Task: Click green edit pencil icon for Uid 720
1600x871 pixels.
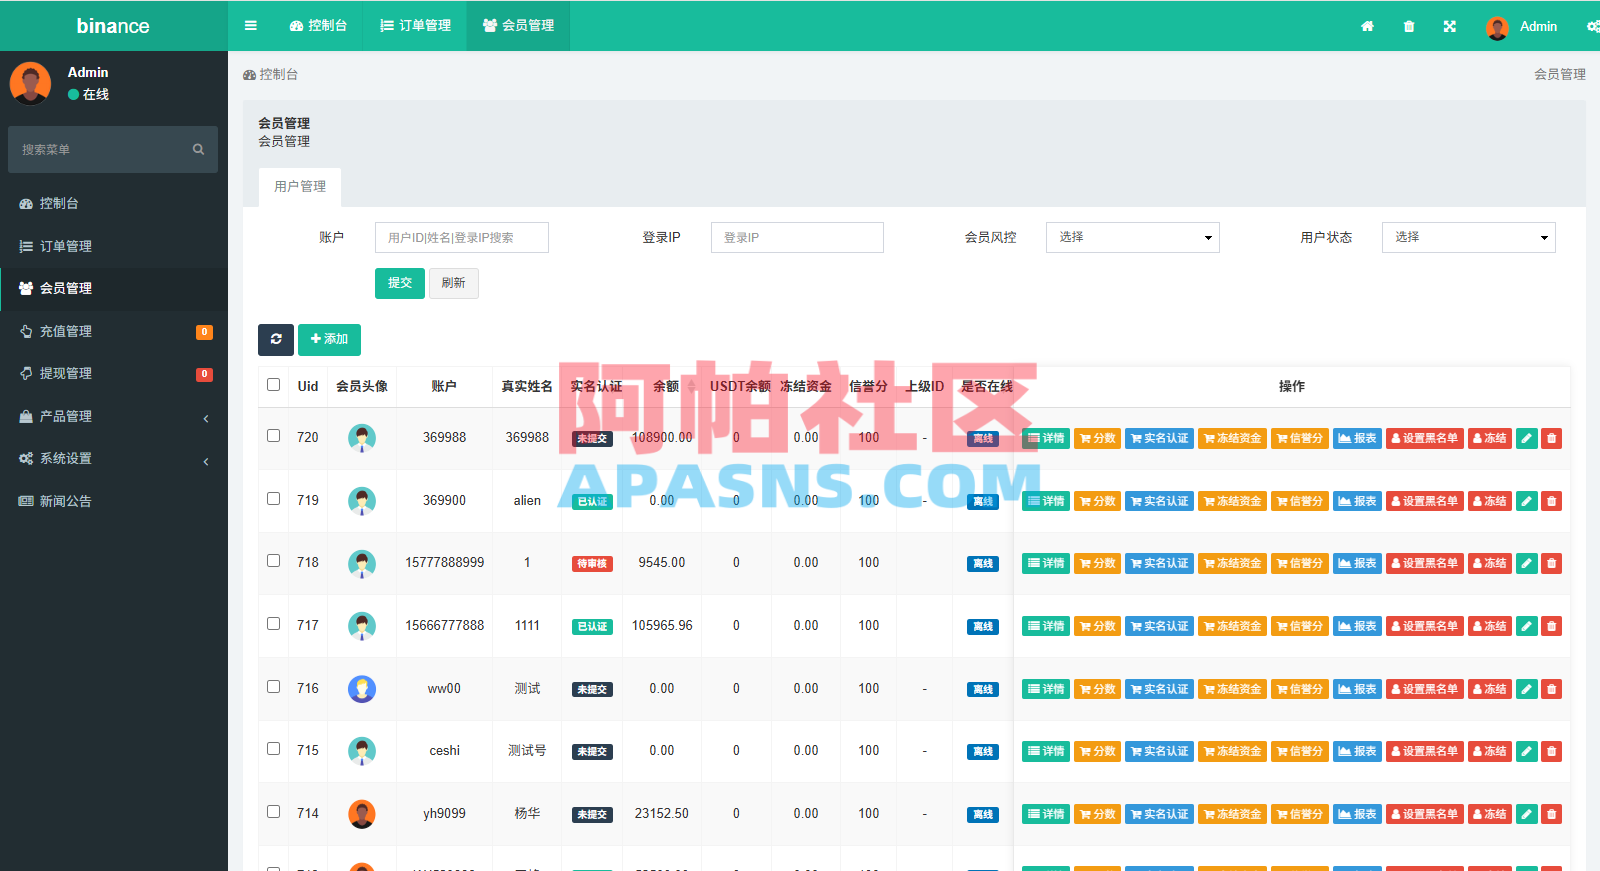Action: coord(1527,438)
